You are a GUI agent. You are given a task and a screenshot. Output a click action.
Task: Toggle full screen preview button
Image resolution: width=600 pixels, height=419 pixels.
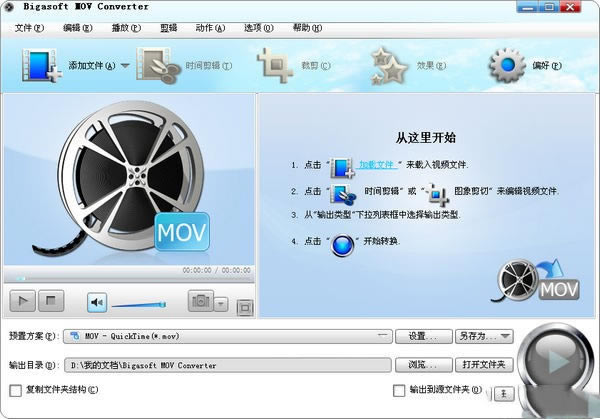point(245,306)
